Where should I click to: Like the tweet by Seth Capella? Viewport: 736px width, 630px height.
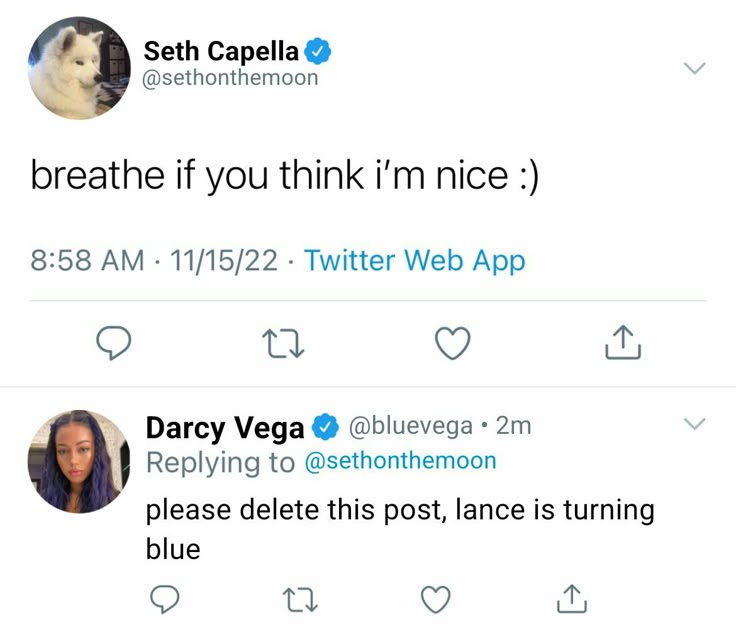[453, 344]
